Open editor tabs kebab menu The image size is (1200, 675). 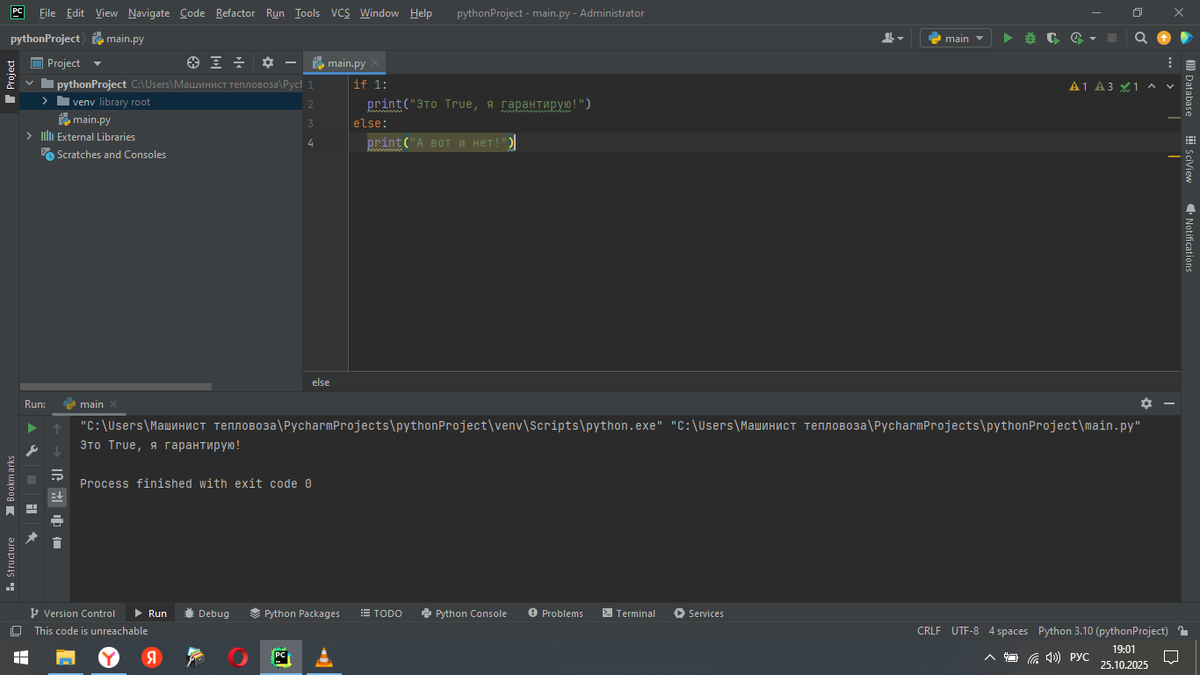coord(1171,63)
